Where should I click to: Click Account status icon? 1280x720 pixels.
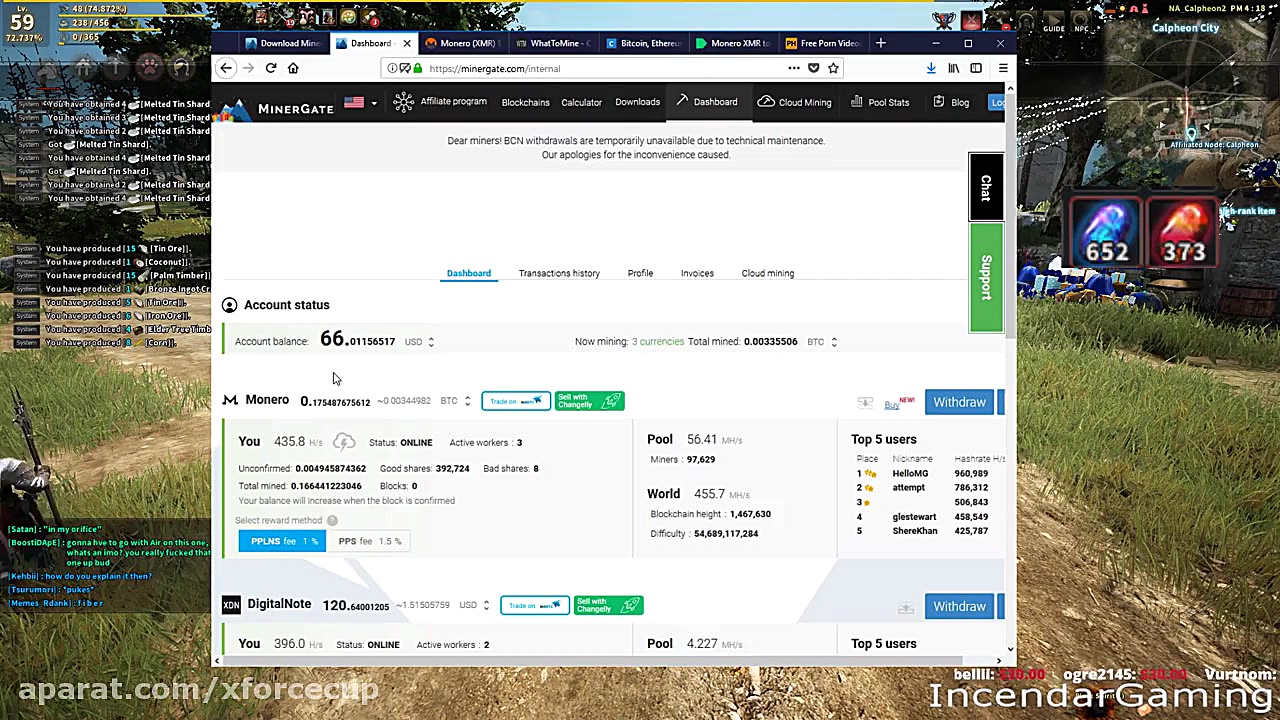pos(229,305)
